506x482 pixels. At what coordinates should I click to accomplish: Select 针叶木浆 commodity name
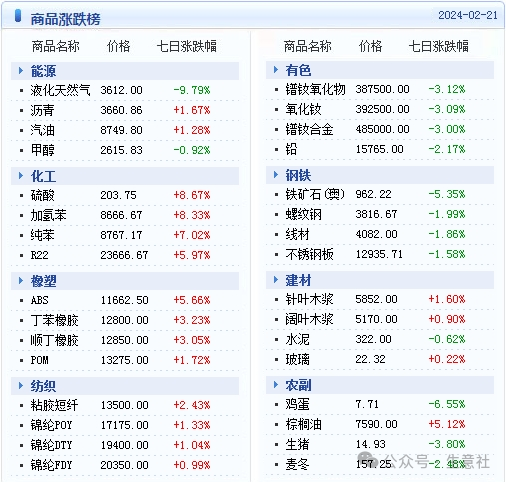[x=309, y=299]
